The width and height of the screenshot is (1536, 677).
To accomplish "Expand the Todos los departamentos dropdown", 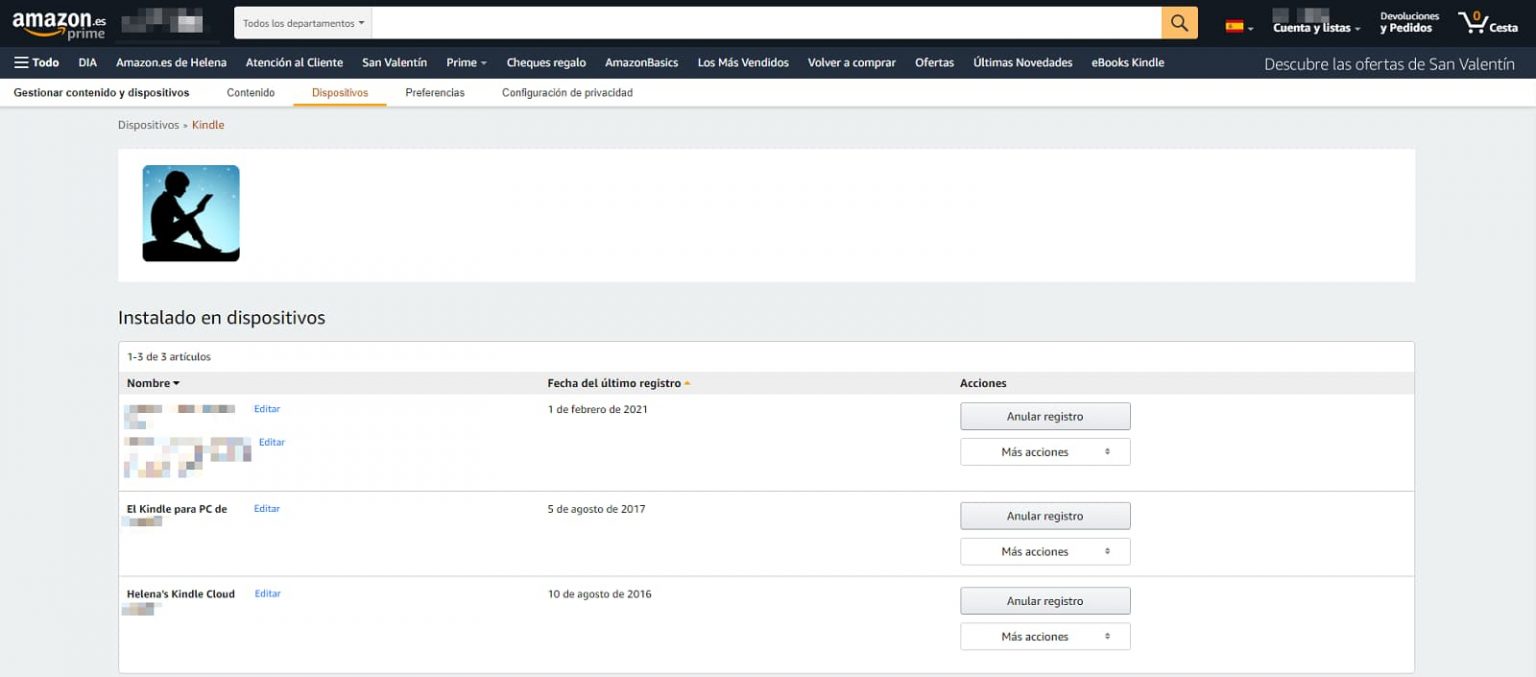I will point(302,22).
